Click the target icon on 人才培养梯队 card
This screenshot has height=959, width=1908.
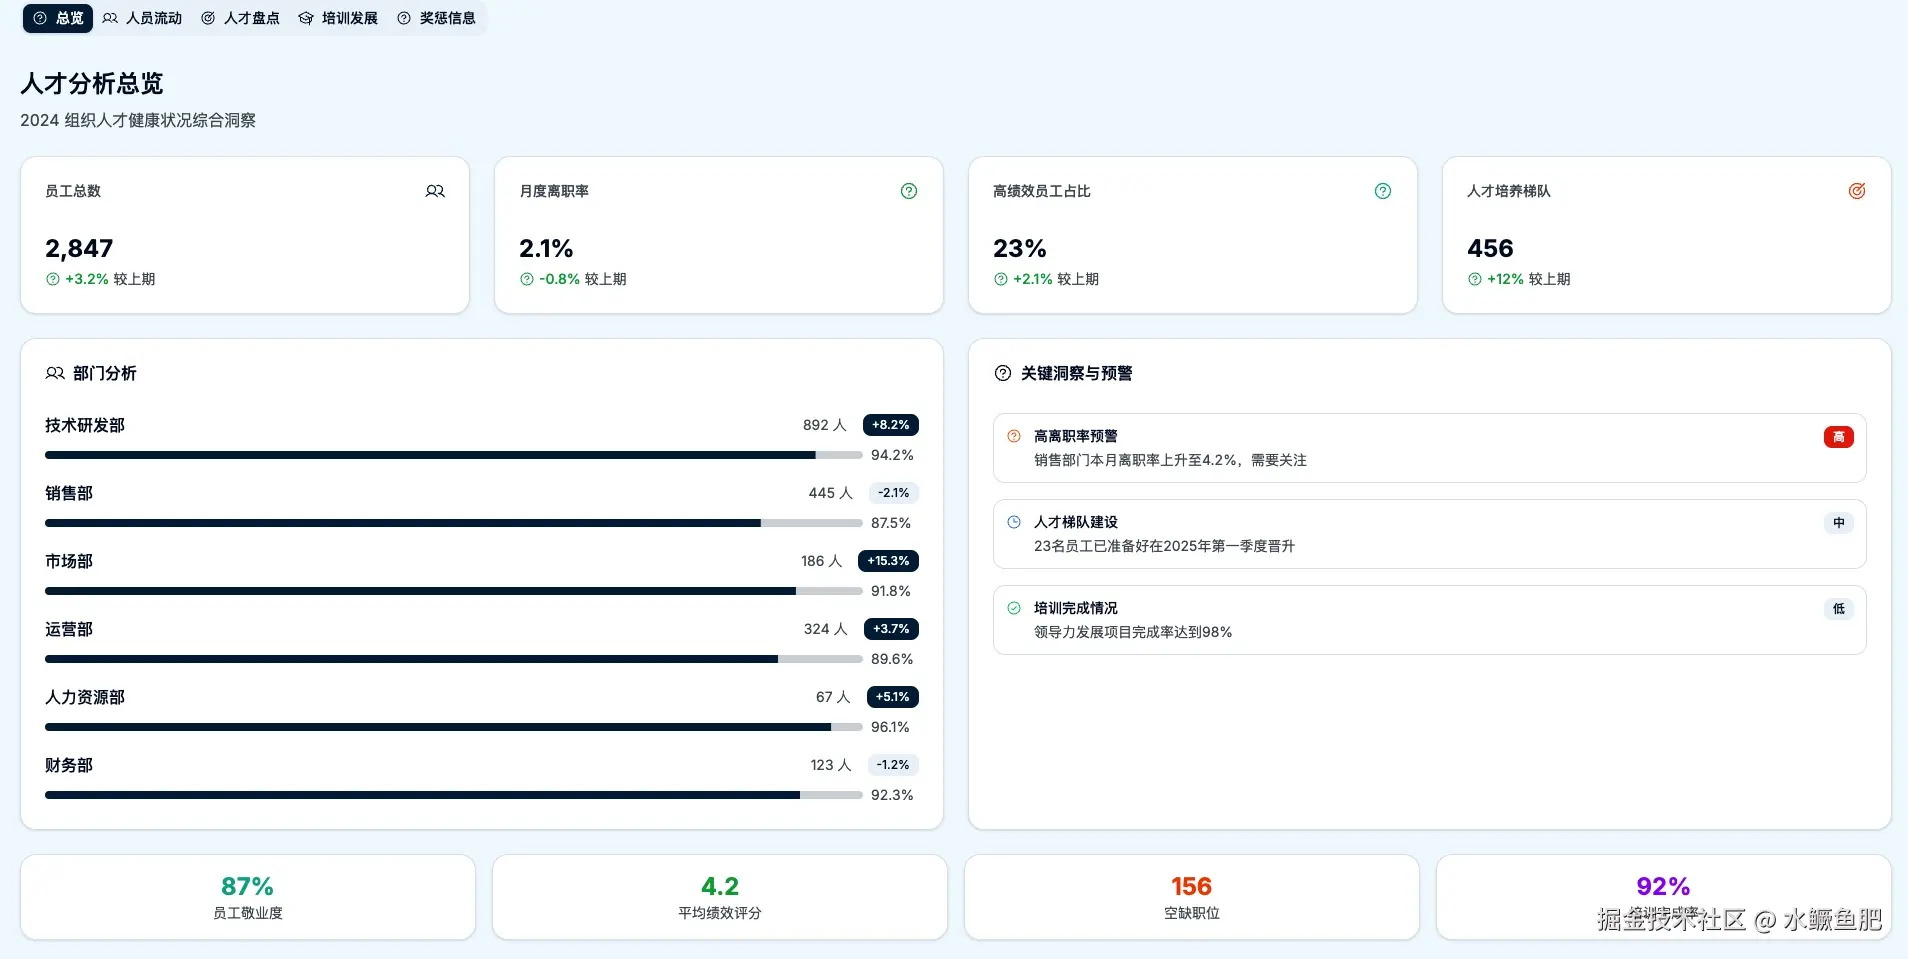pyautogui.click(x=1857, y=191)
